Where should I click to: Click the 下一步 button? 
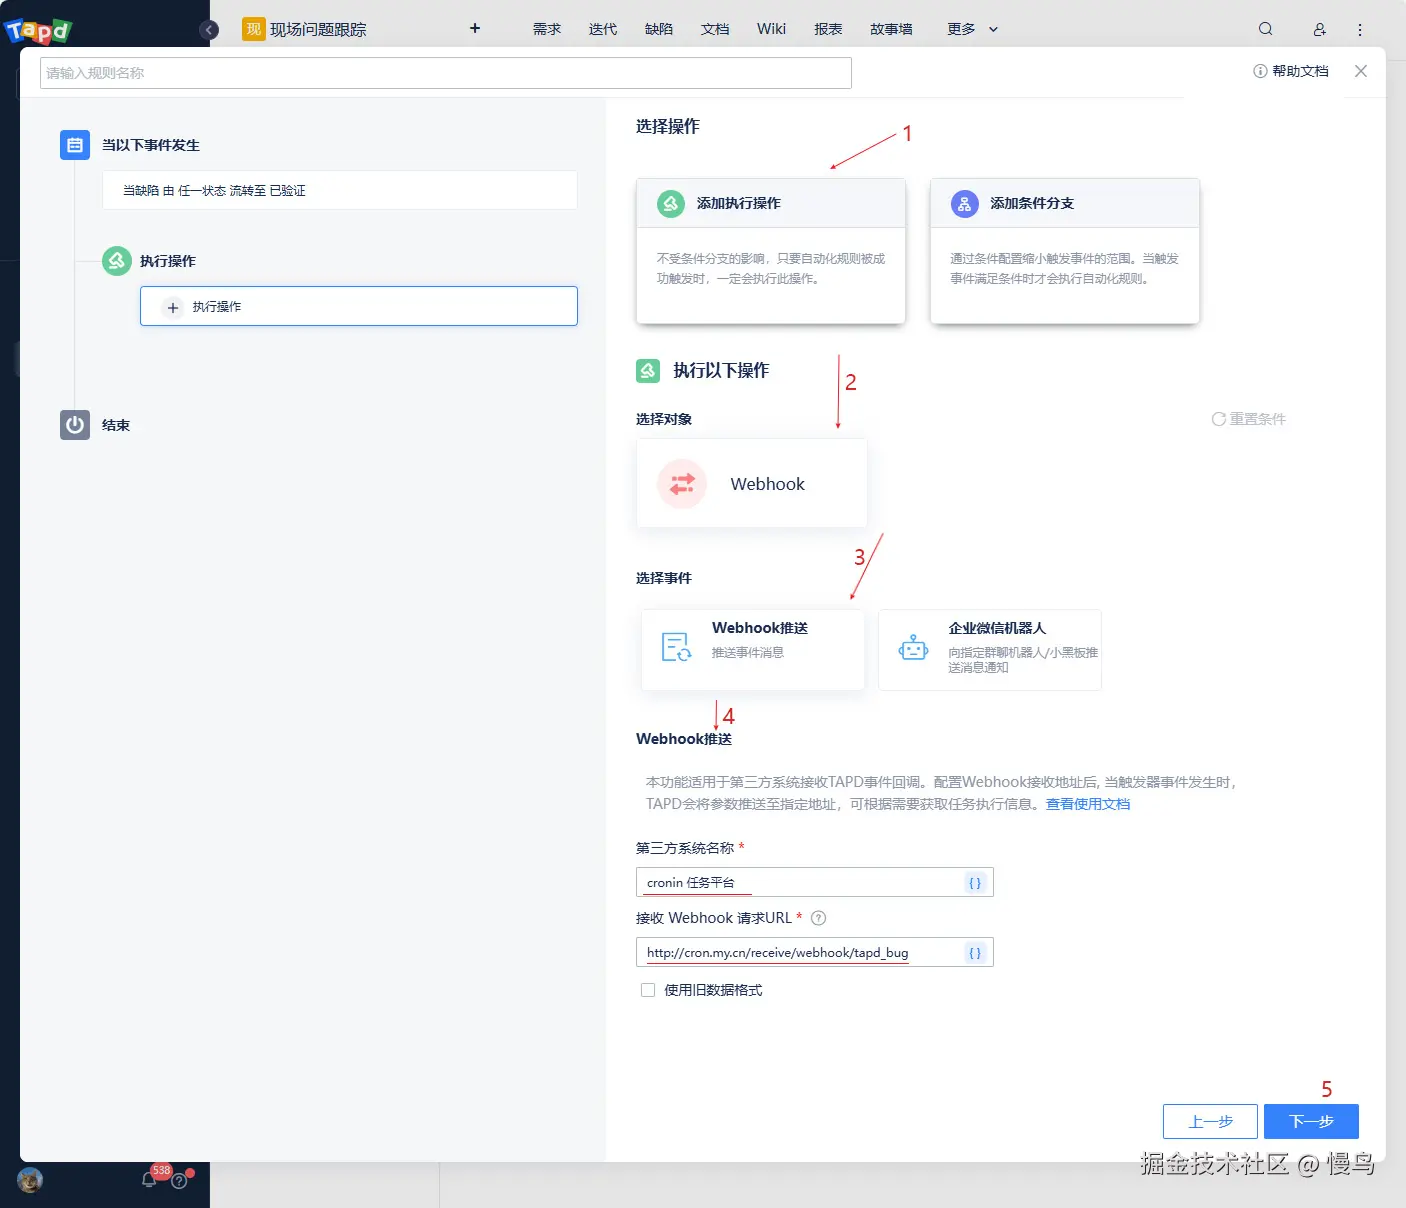point(1311,1121)
